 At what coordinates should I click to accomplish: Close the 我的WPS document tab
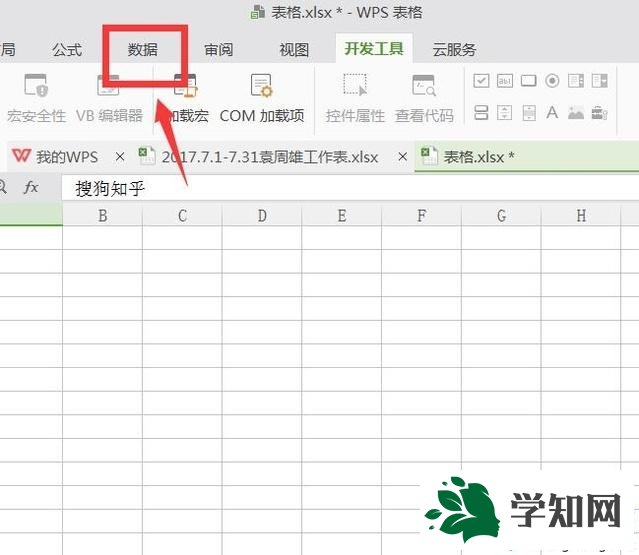click(120, 156)
